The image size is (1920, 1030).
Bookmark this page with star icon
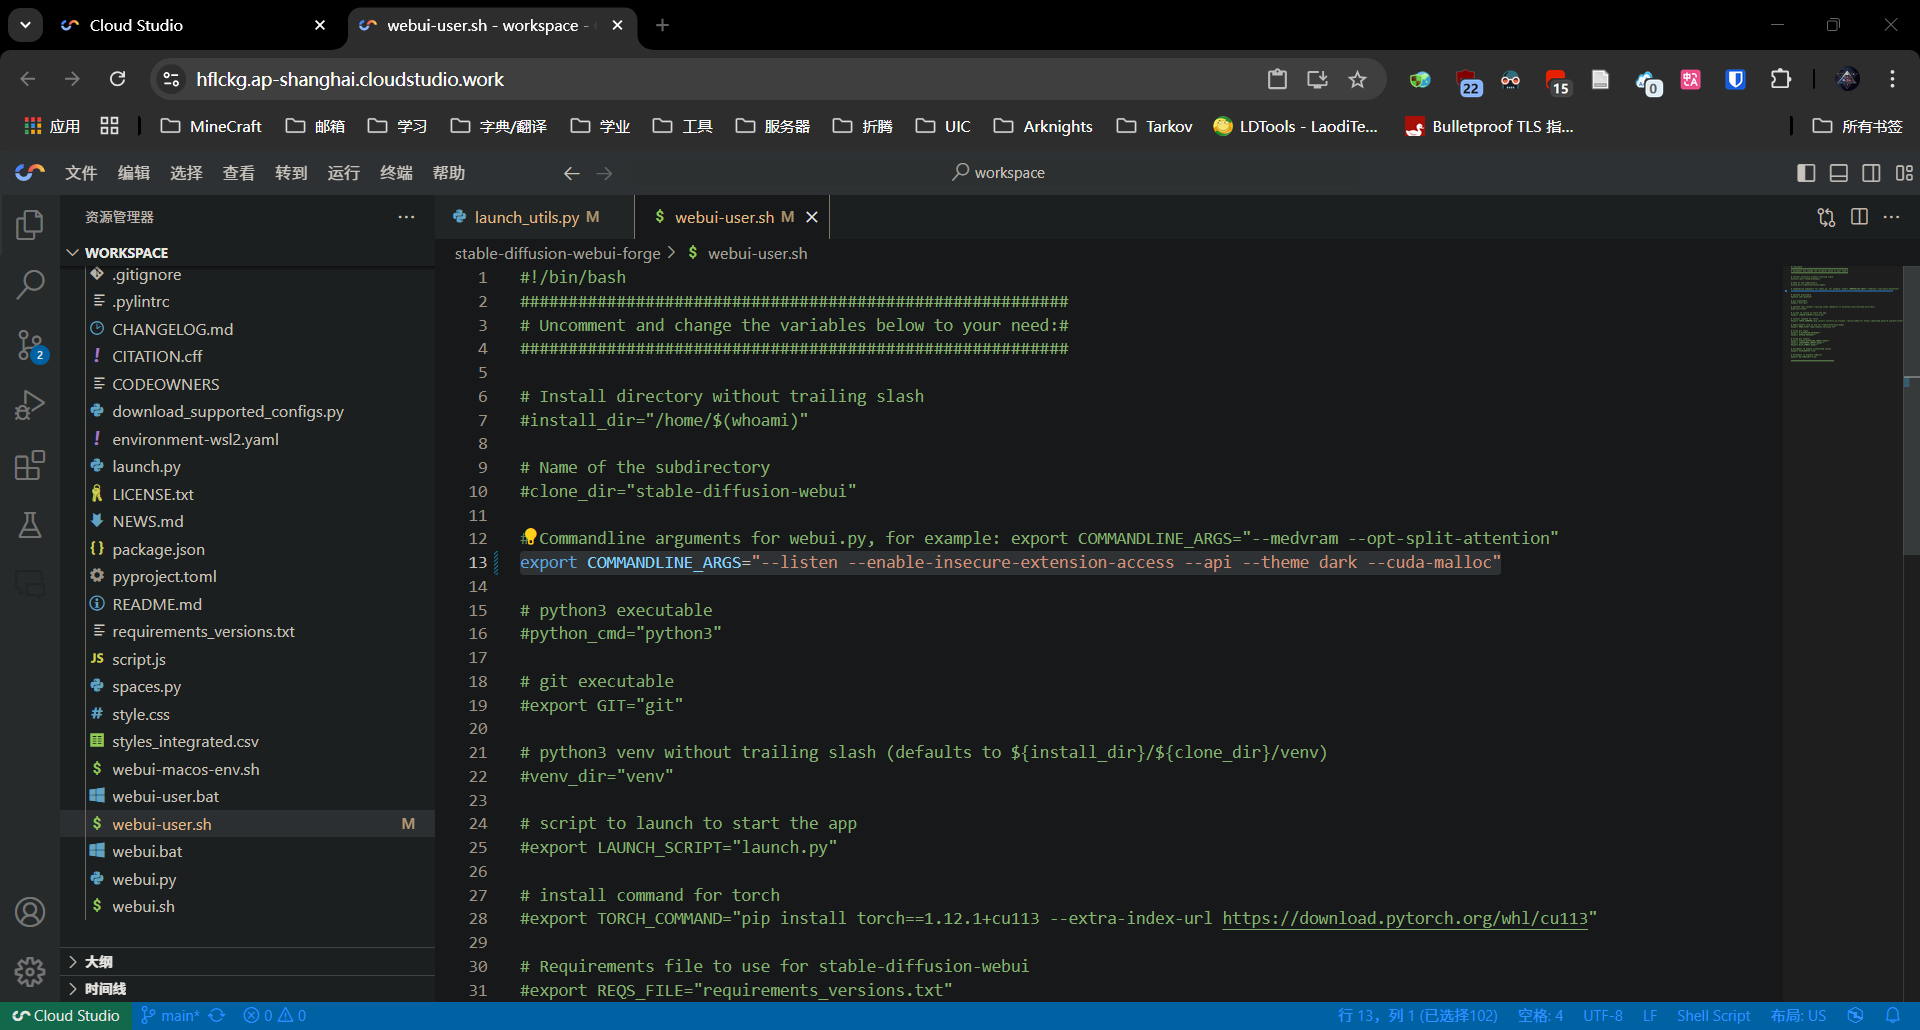click(1357, 79)
